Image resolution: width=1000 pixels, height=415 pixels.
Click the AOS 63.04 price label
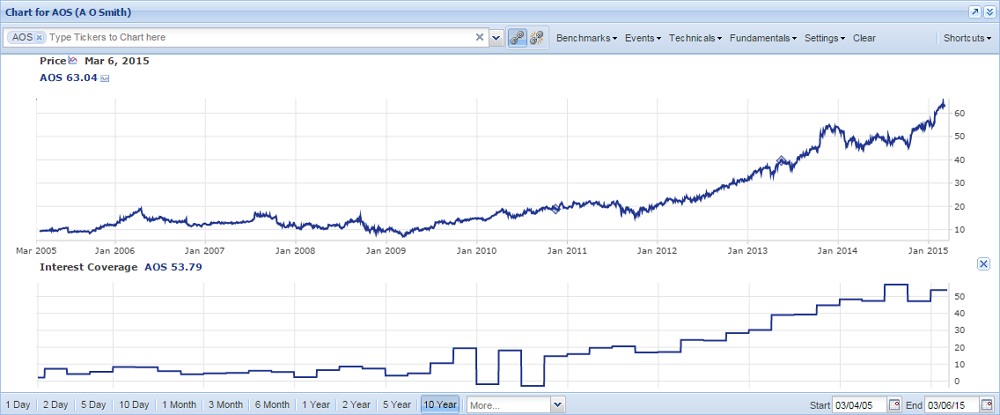(69, 78)
